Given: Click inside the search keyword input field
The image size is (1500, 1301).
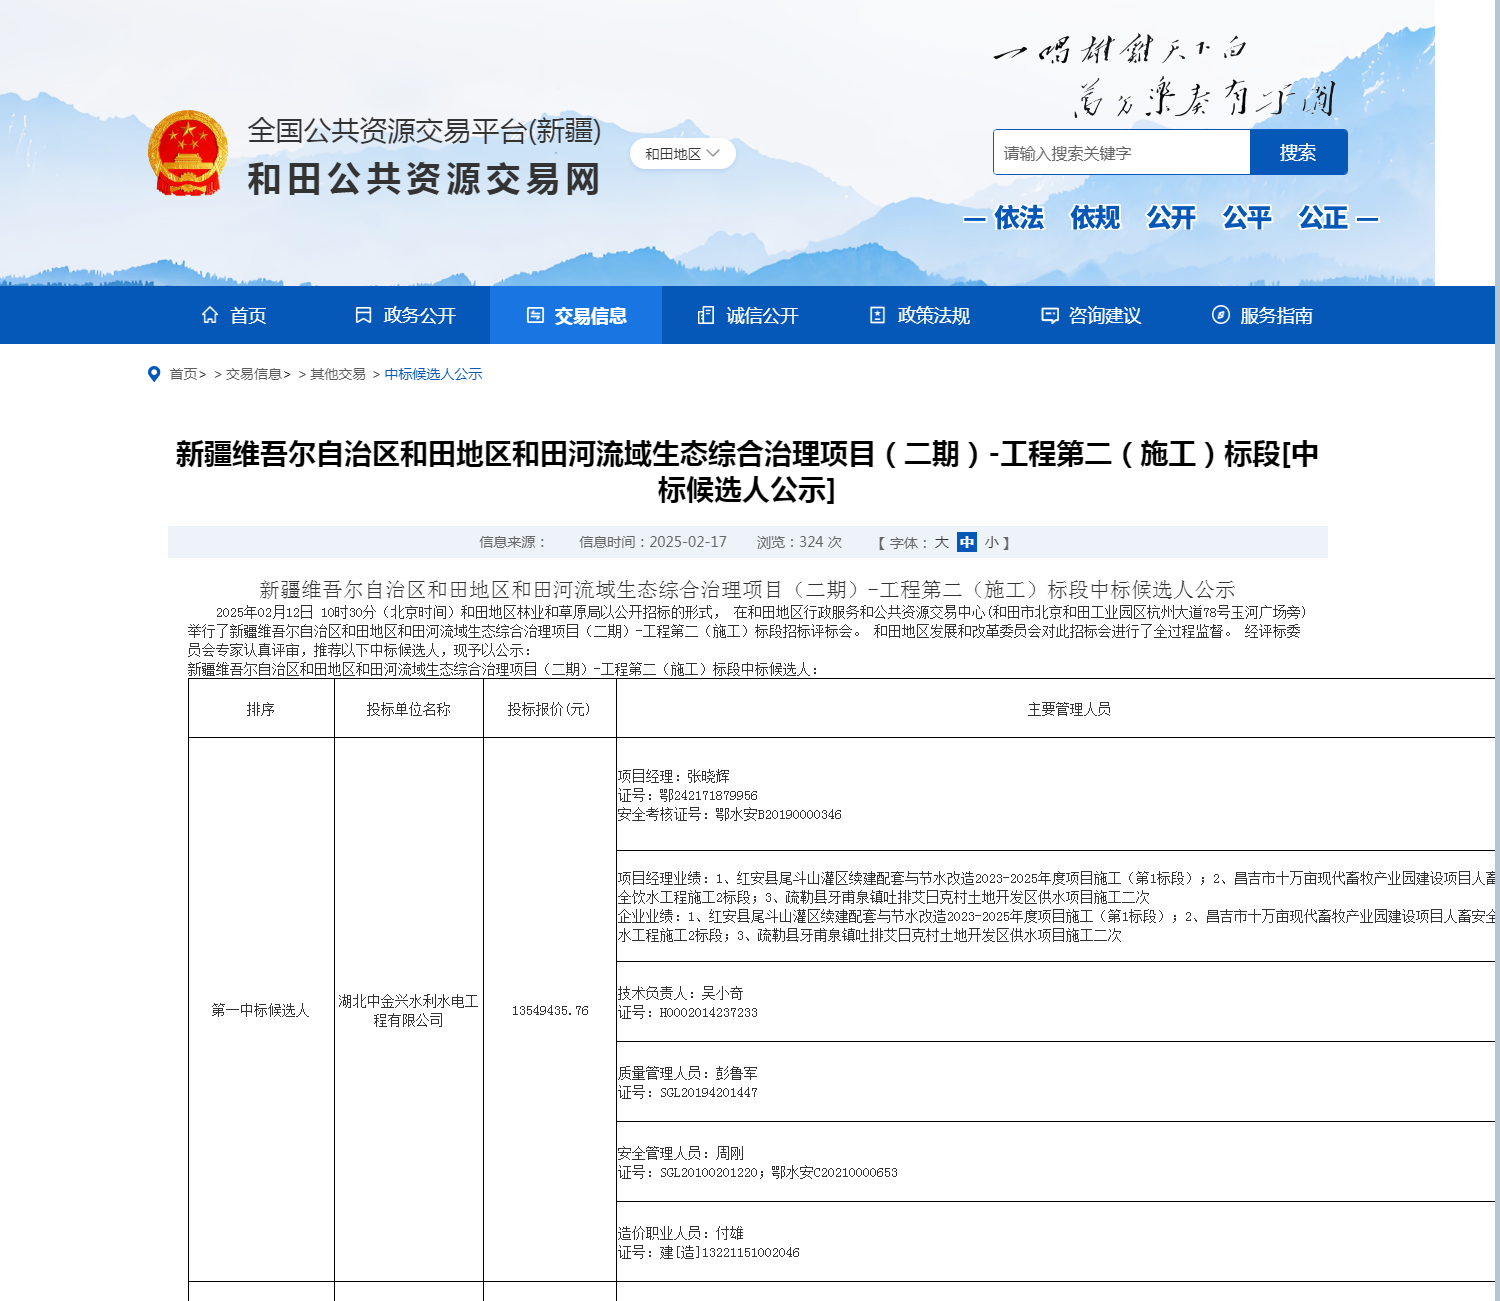Looking at the screenshot, I should tap(1120, 151).
